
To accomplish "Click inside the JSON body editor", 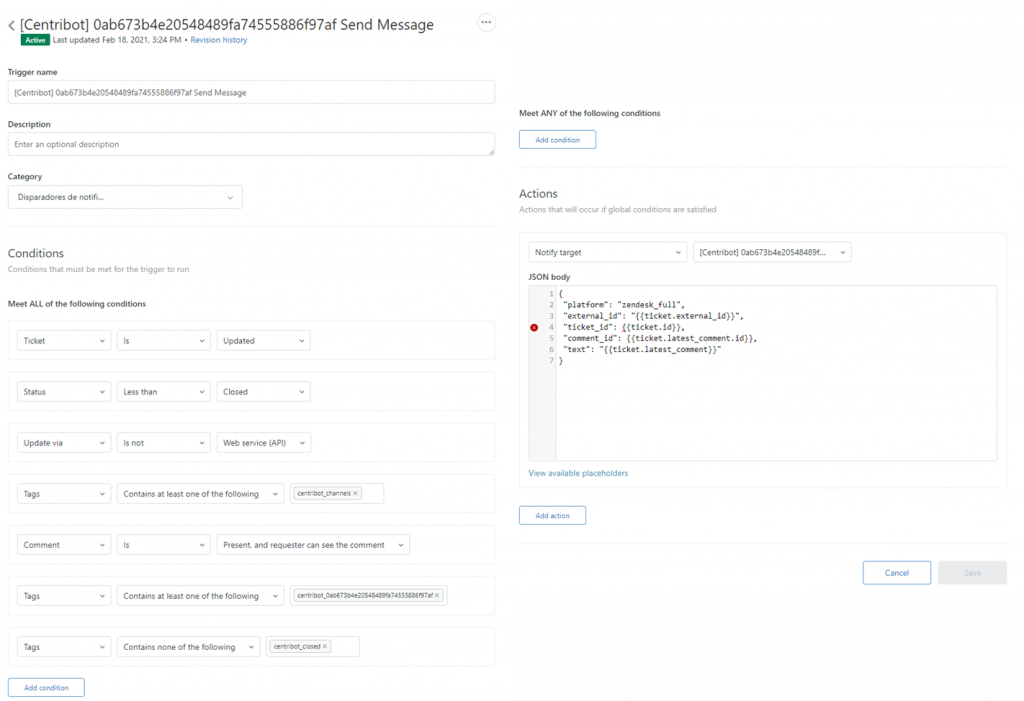I will pos(775,410).
